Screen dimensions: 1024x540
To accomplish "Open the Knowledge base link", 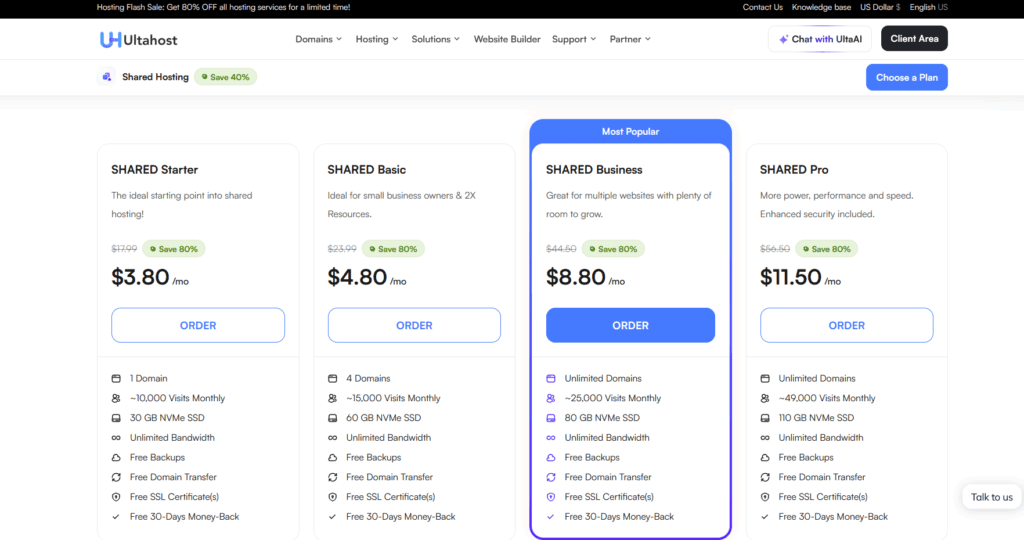I will tap(821, 7).
